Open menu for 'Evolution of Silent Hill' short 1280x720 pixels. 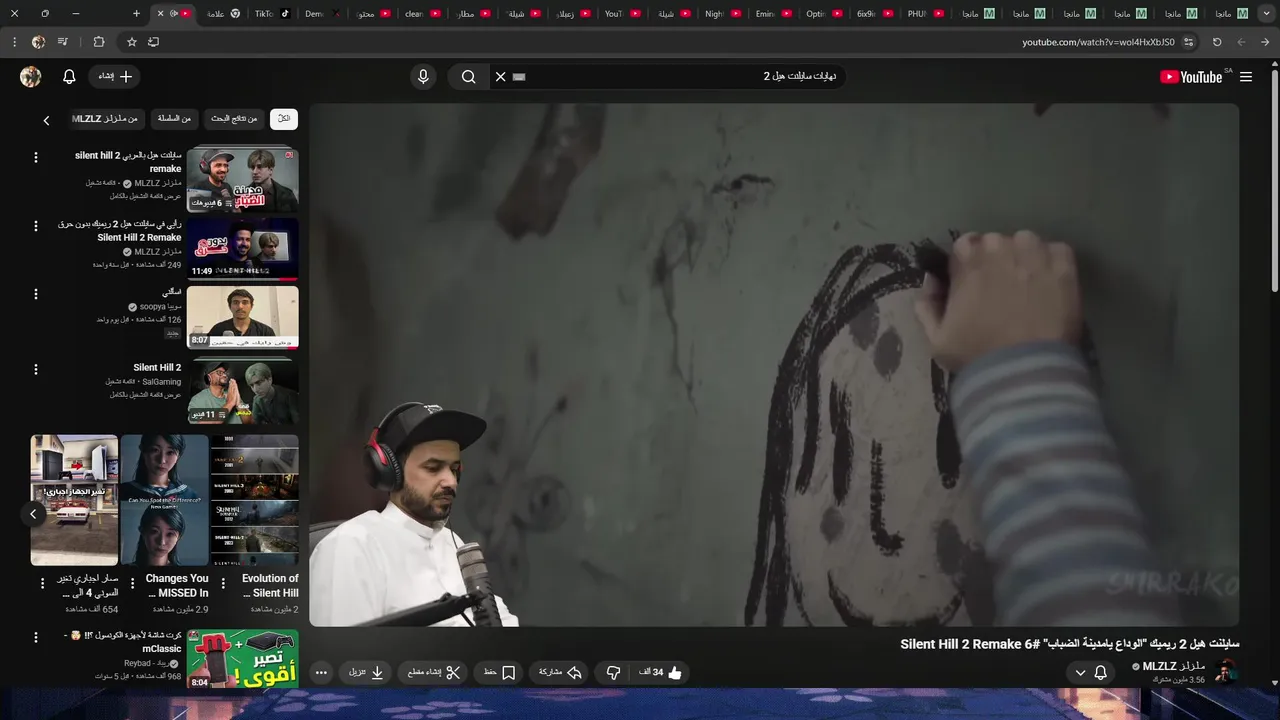pyautogui.click(x=223, y=583)
